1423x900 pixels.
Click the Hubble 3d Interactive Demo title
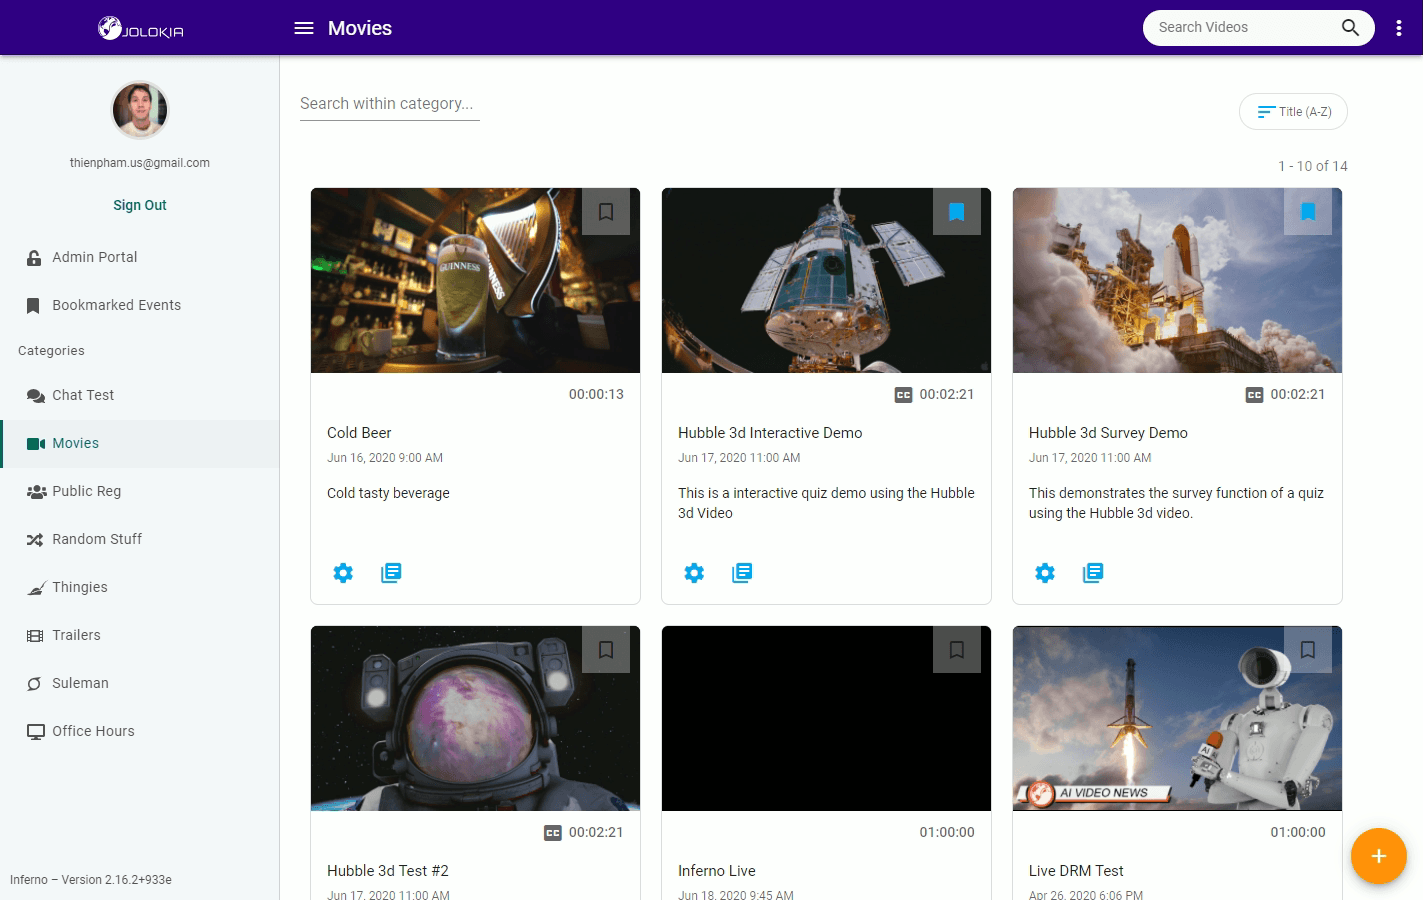pyautogui.click(x=770, y=433)
